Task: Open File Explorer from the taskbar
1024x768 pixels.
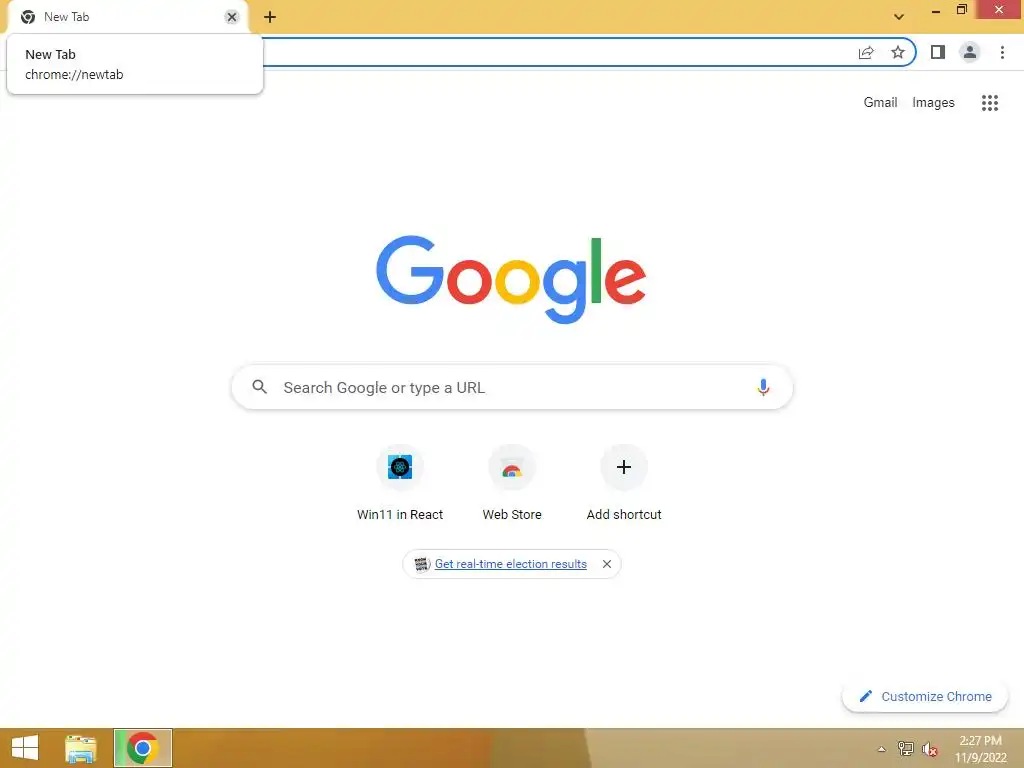Action: click(x=80, y=748)
